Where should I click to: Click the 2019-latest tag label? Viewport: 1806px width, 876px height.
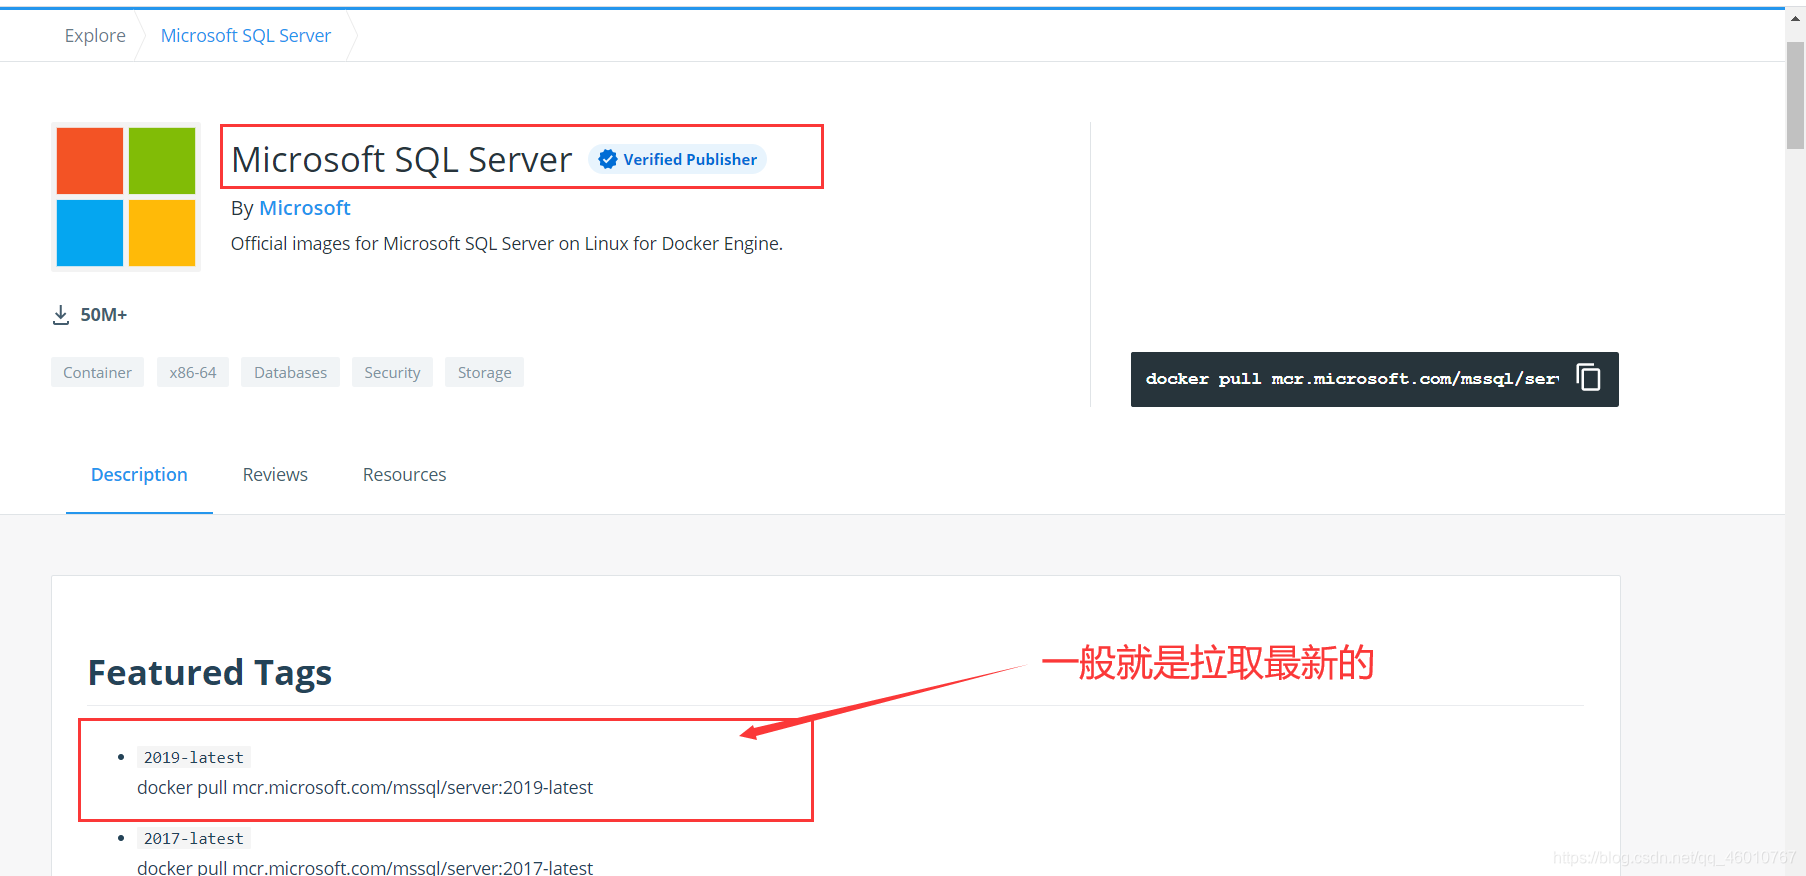[x=193, y=757]
